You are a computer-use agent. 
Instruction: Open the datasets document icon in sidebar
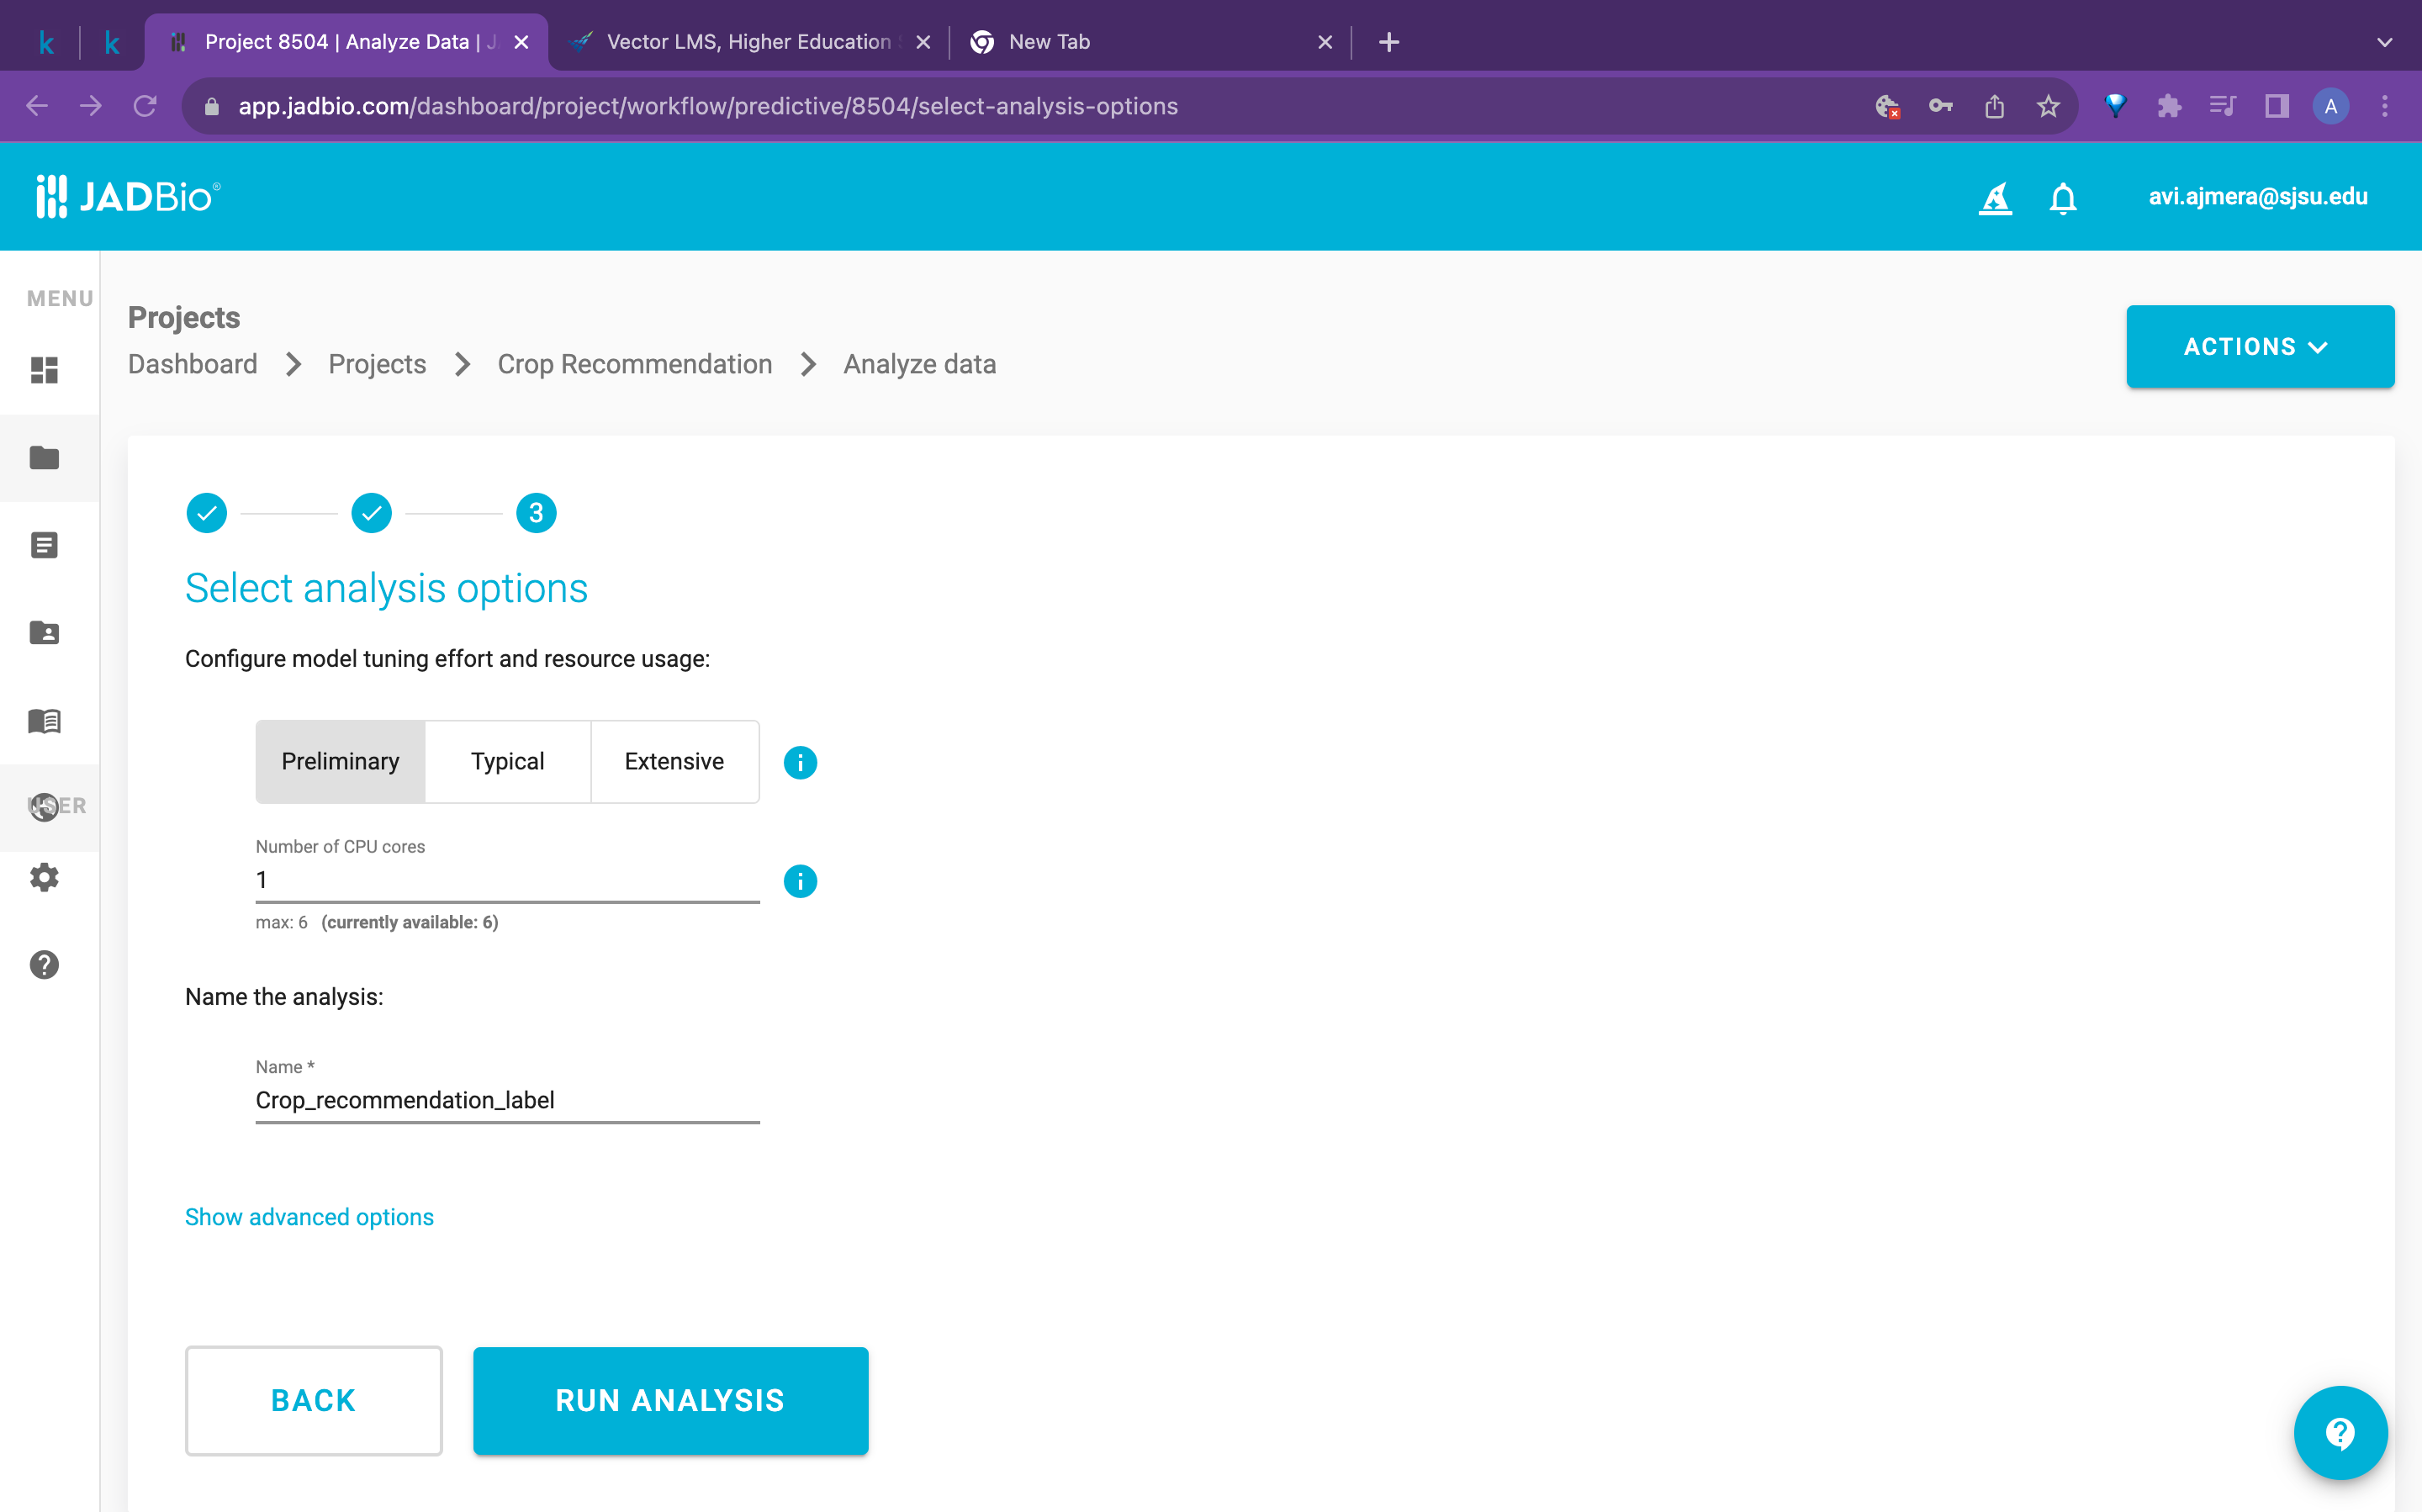tap(44, 544)
